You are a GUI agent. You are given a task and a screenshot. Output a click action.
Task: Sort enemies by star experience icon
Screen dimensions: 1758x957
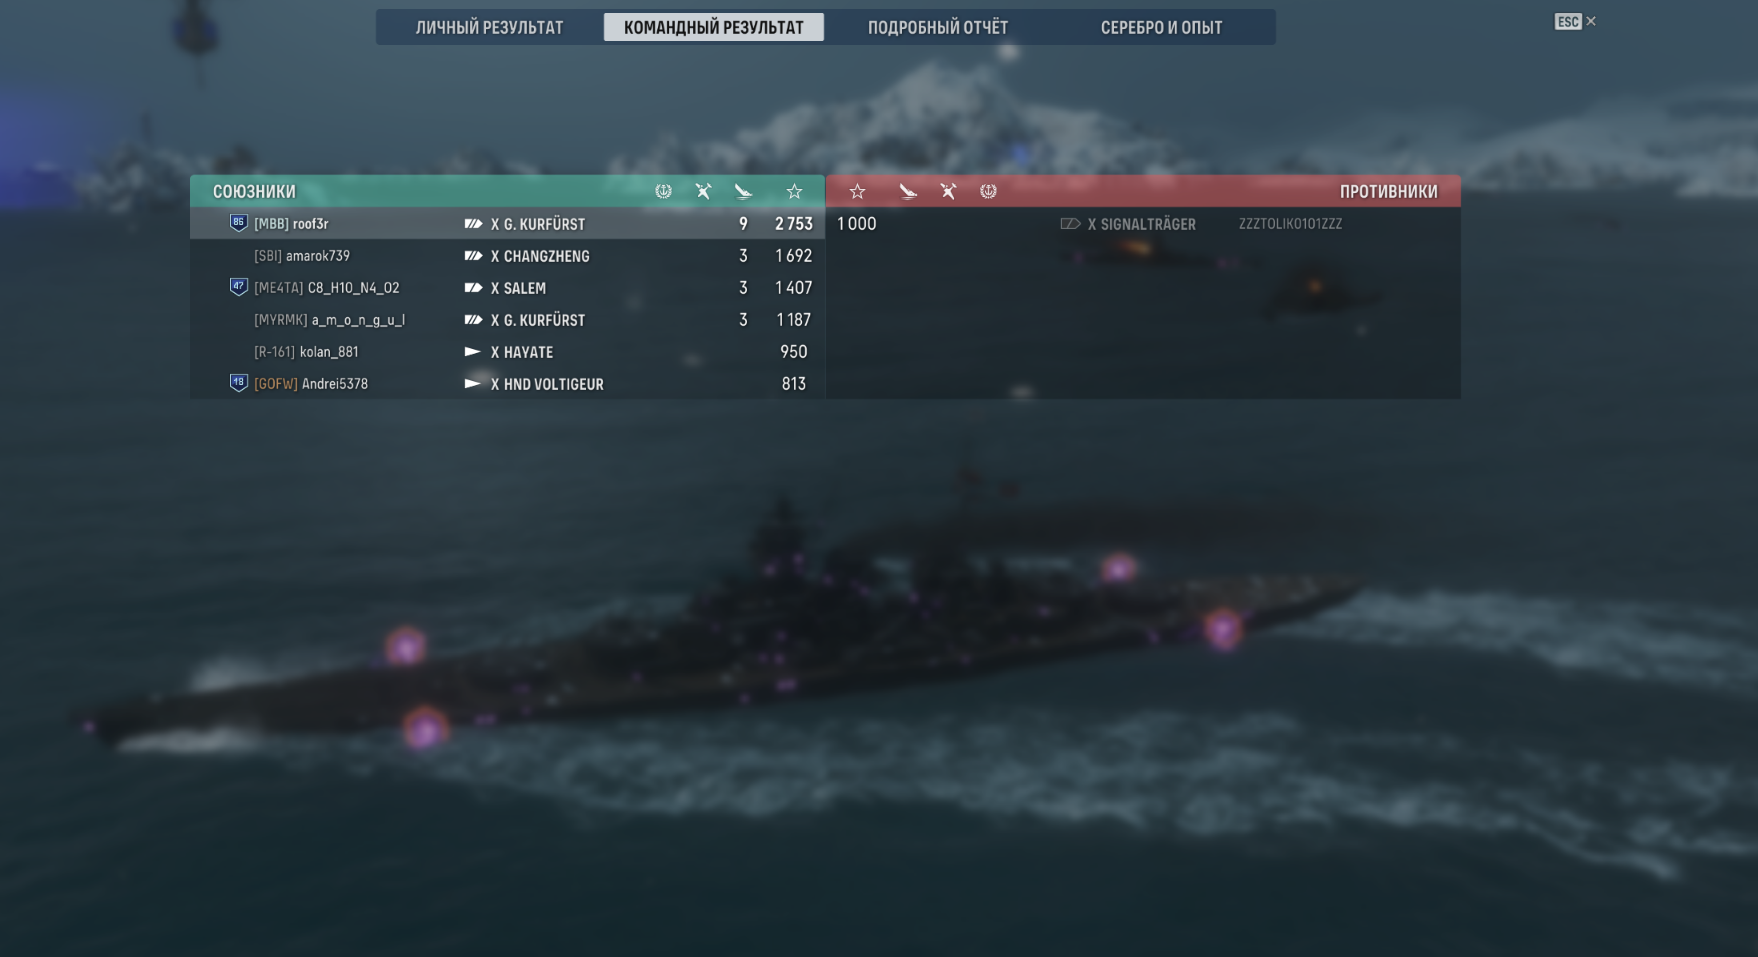[857, 191]
